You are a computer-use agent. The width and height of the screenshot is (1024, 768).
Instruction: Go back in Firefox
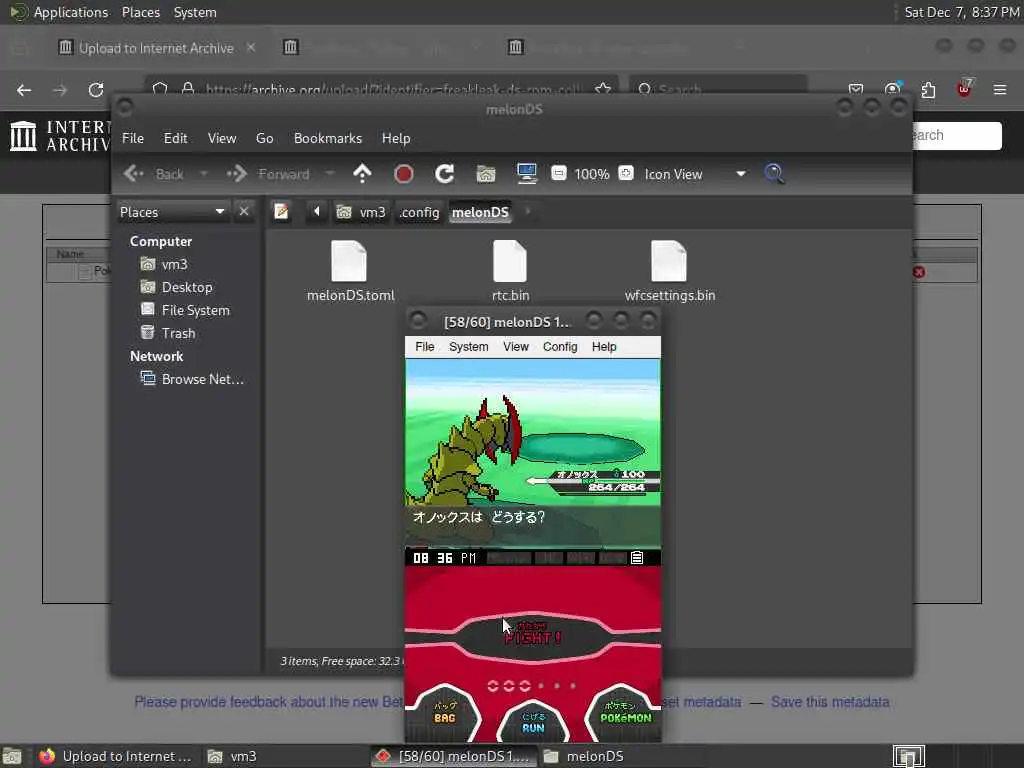click(24, 90)
